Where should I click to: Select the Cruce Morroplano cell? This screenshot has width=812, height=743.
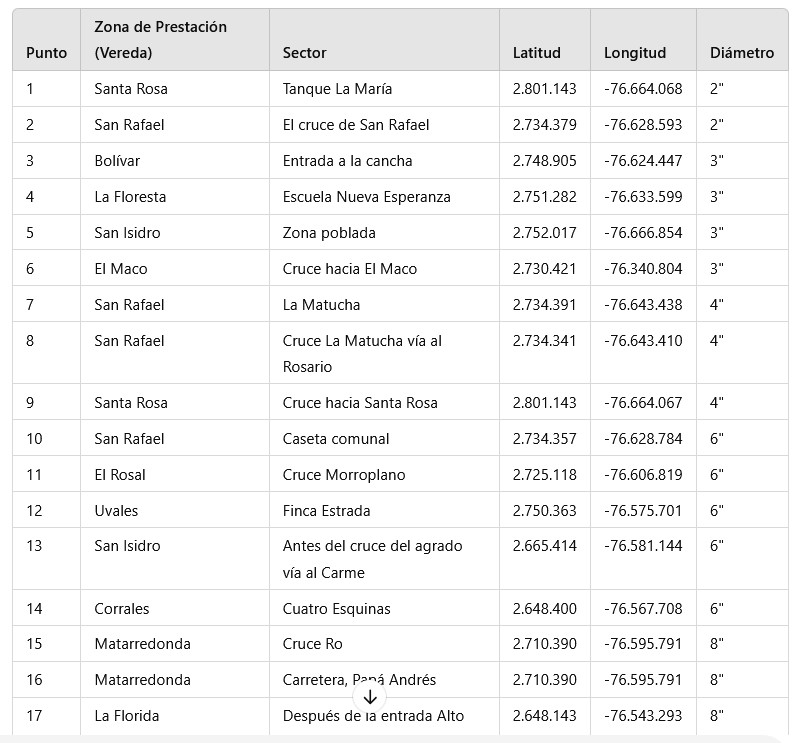tap(344, 475)
